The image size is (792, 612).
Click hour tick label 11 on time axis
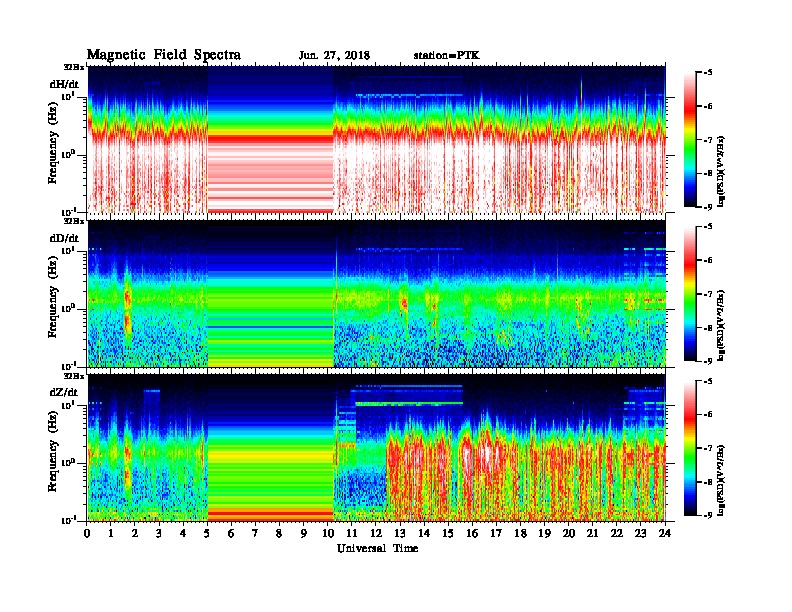pyautogui.click(x=352, y=533)
